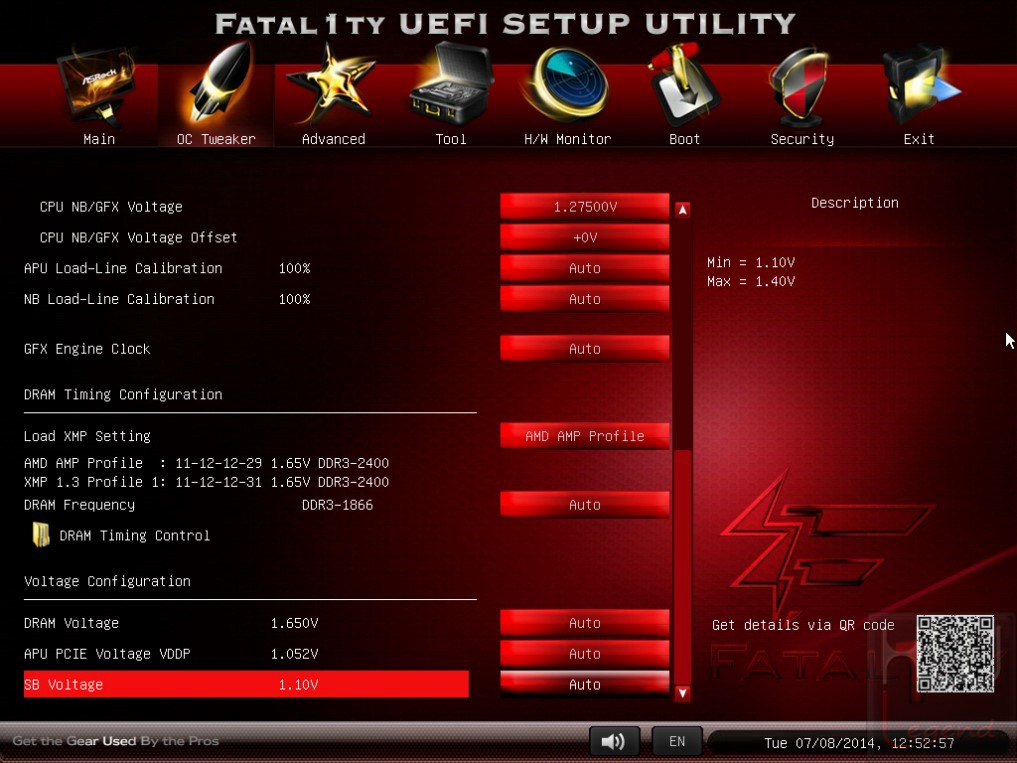
Task: Select the SB Voltage row
Action: (x=246, y=684)
